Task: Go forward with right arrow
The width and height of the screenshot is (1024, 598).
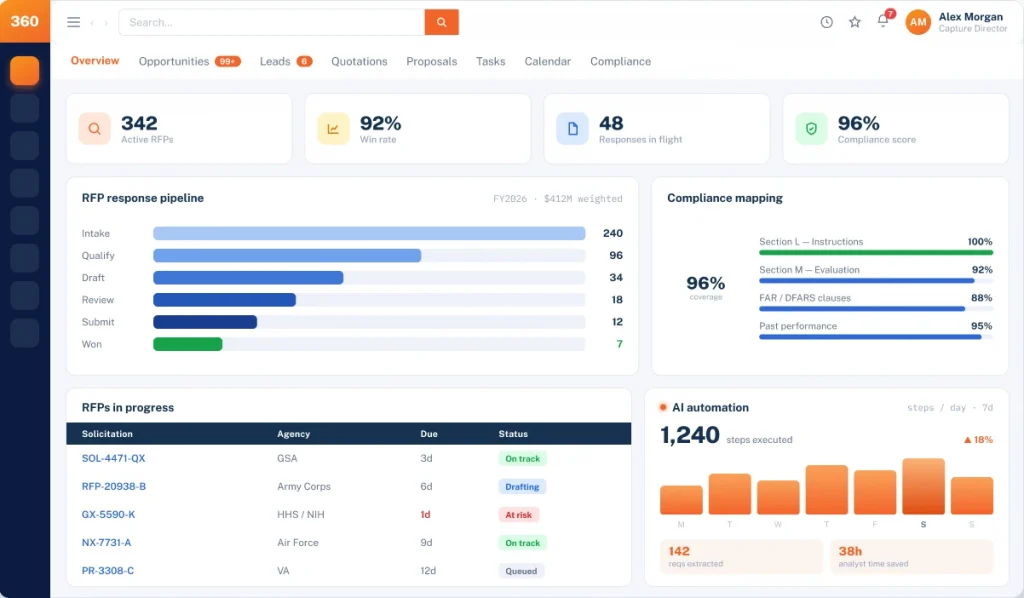Action: (x=106, y=23)
